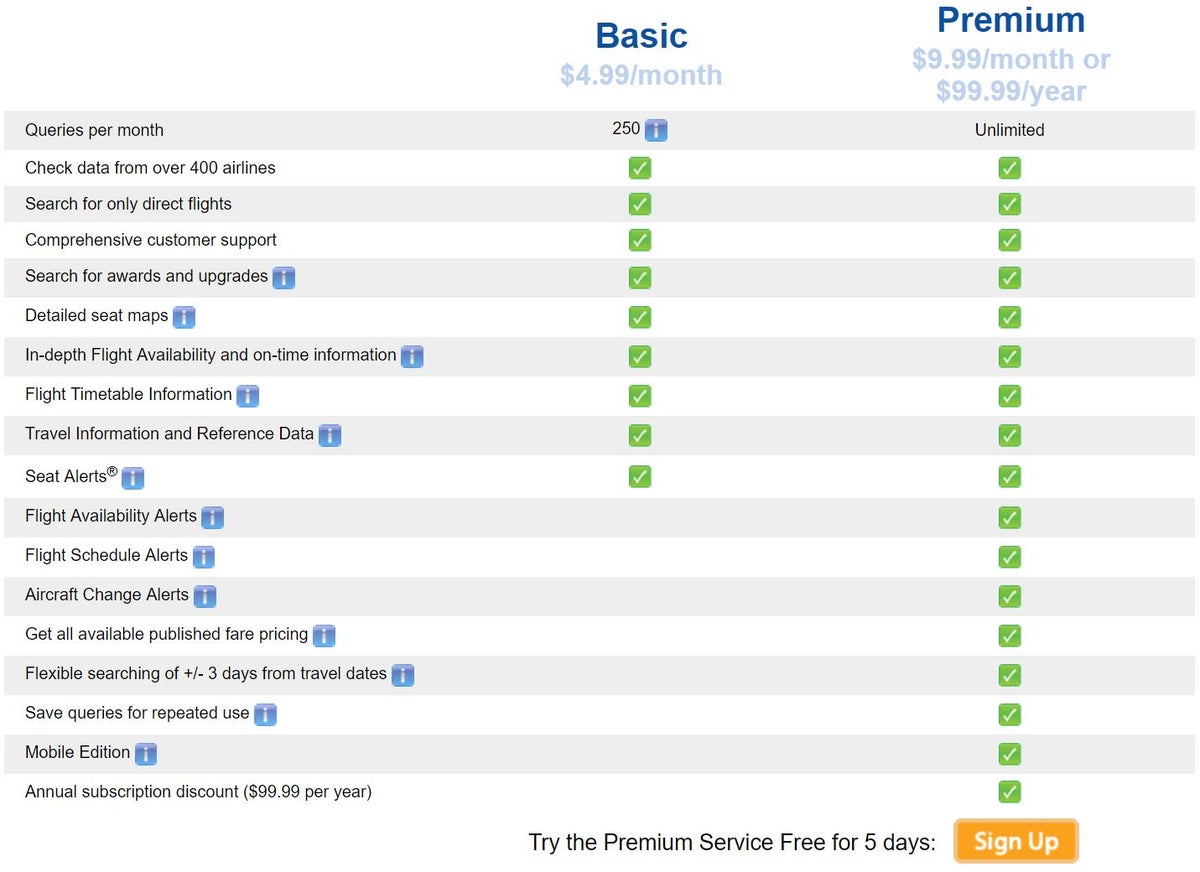
Task: Open the Detailed seat maps info tooltip
Action: [184, 317]
